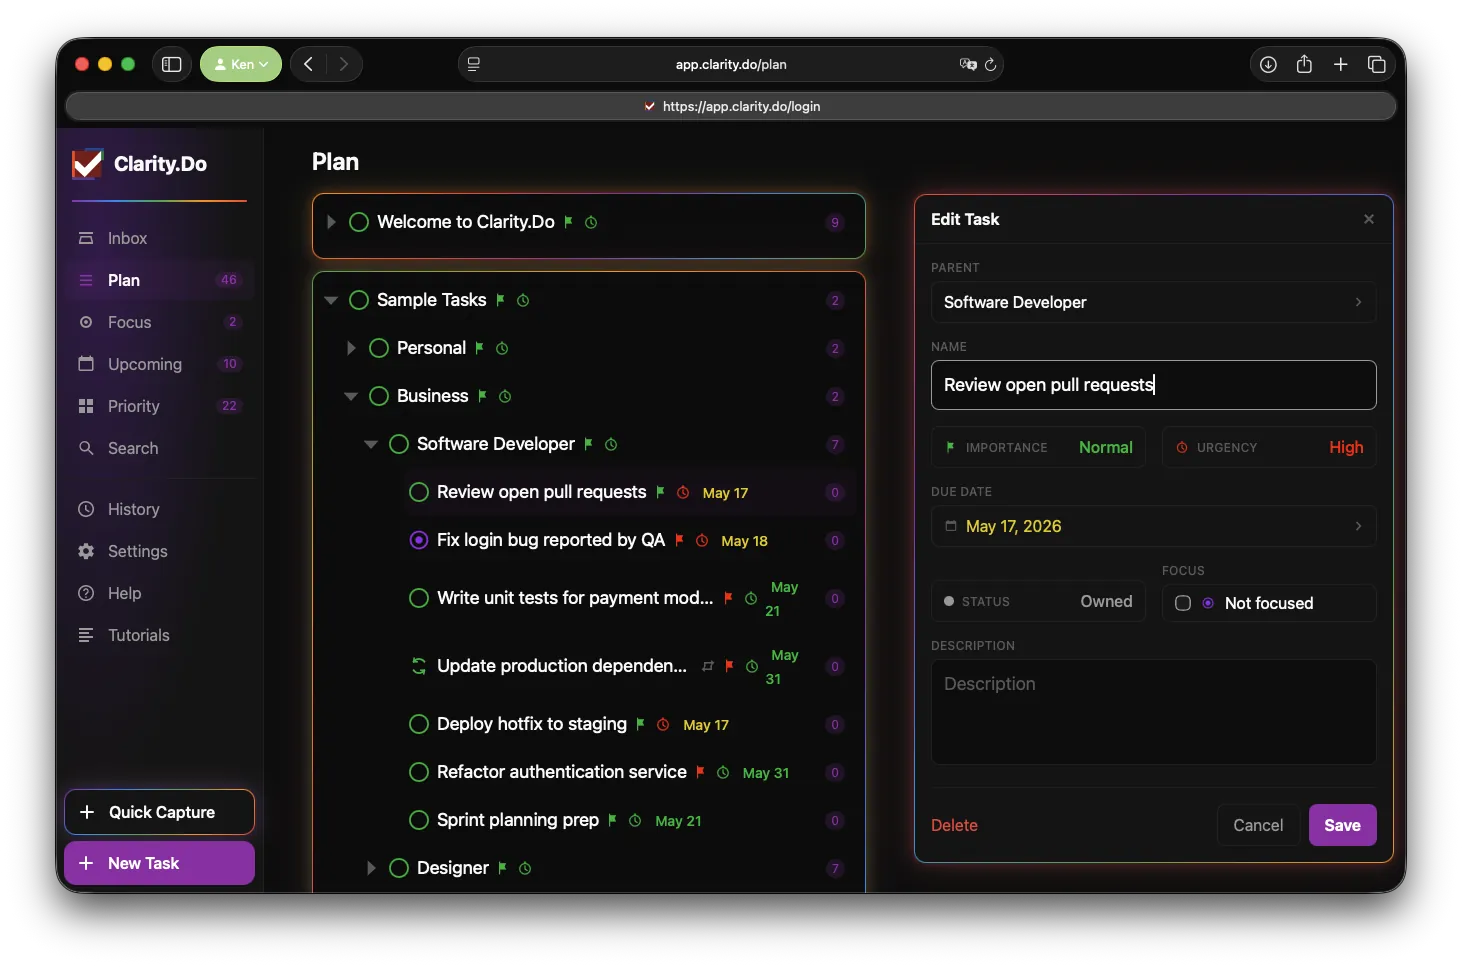Save the edited task

pyautogui.click(x=1343, y=825)
